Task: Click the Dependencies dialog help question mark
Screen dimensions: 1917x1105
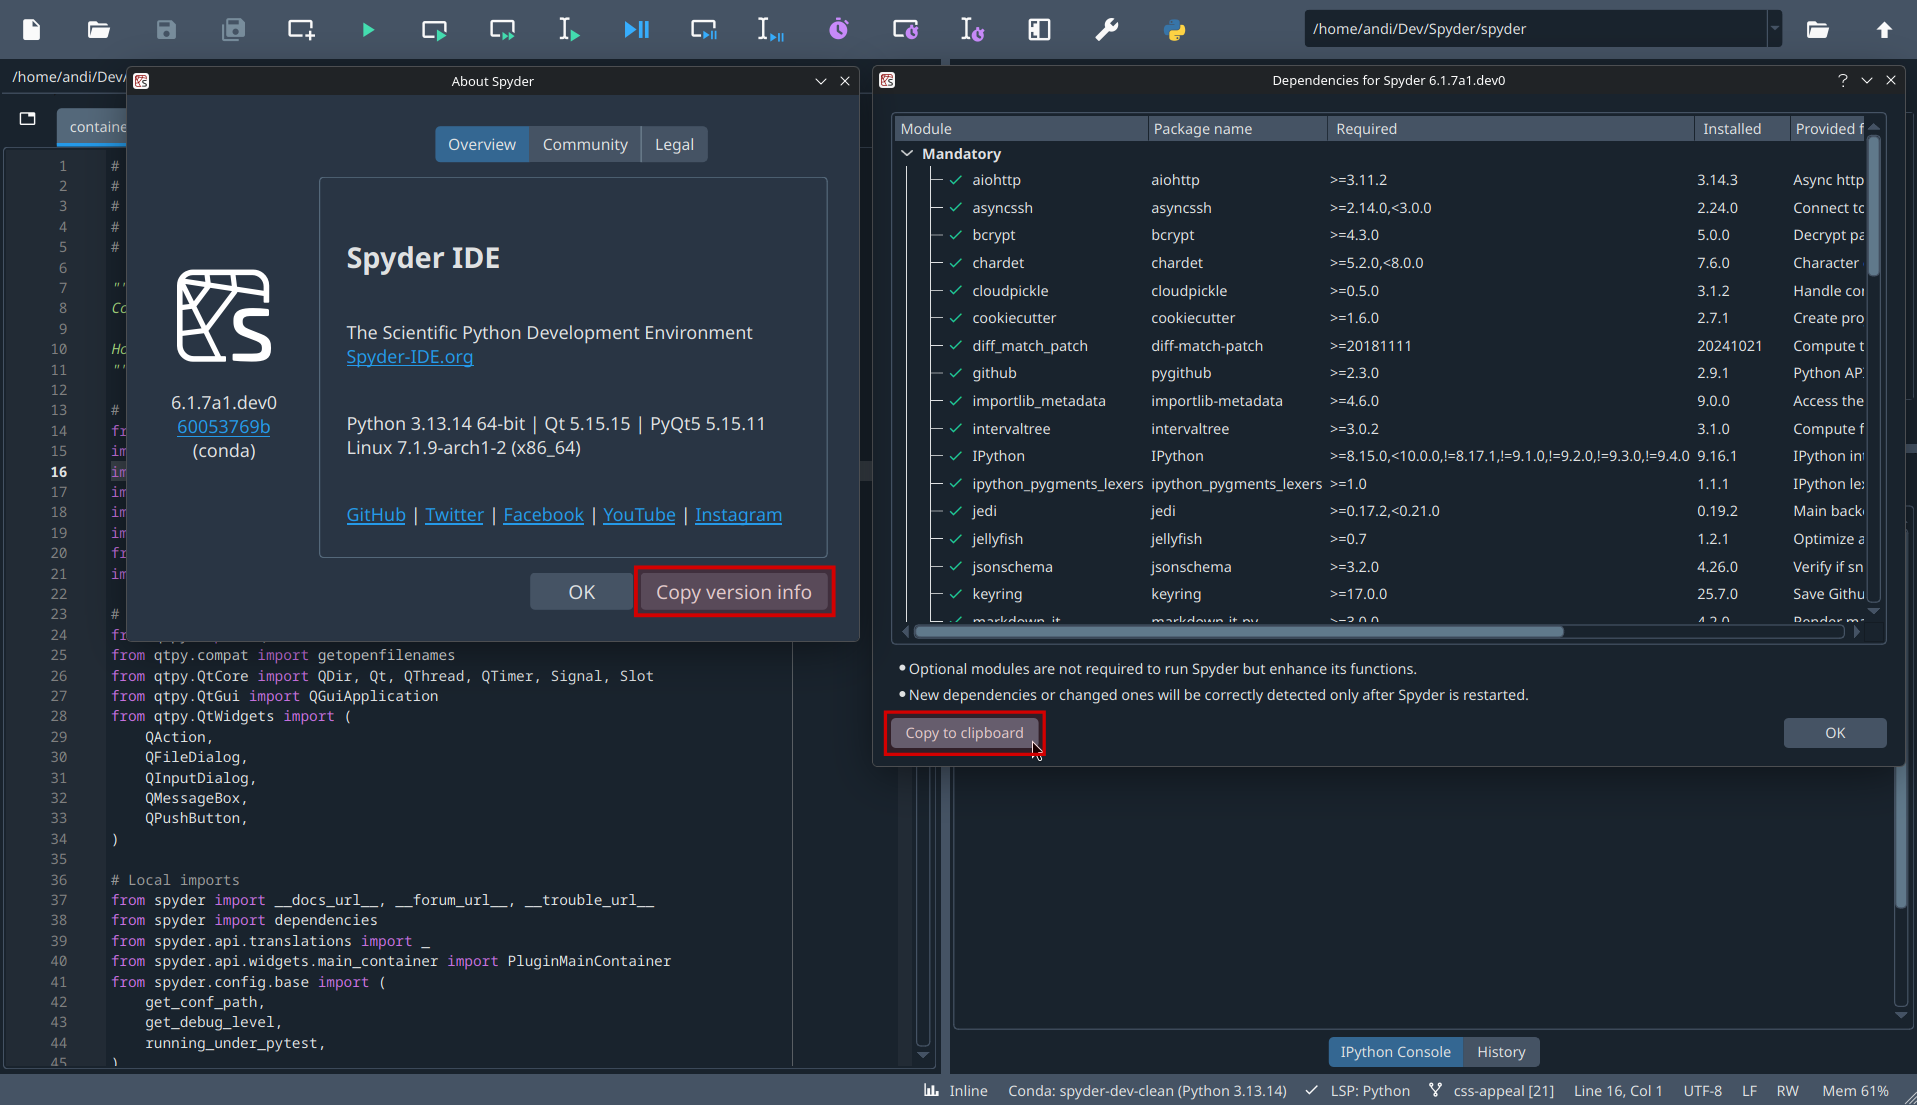Action: point(1842,80)
